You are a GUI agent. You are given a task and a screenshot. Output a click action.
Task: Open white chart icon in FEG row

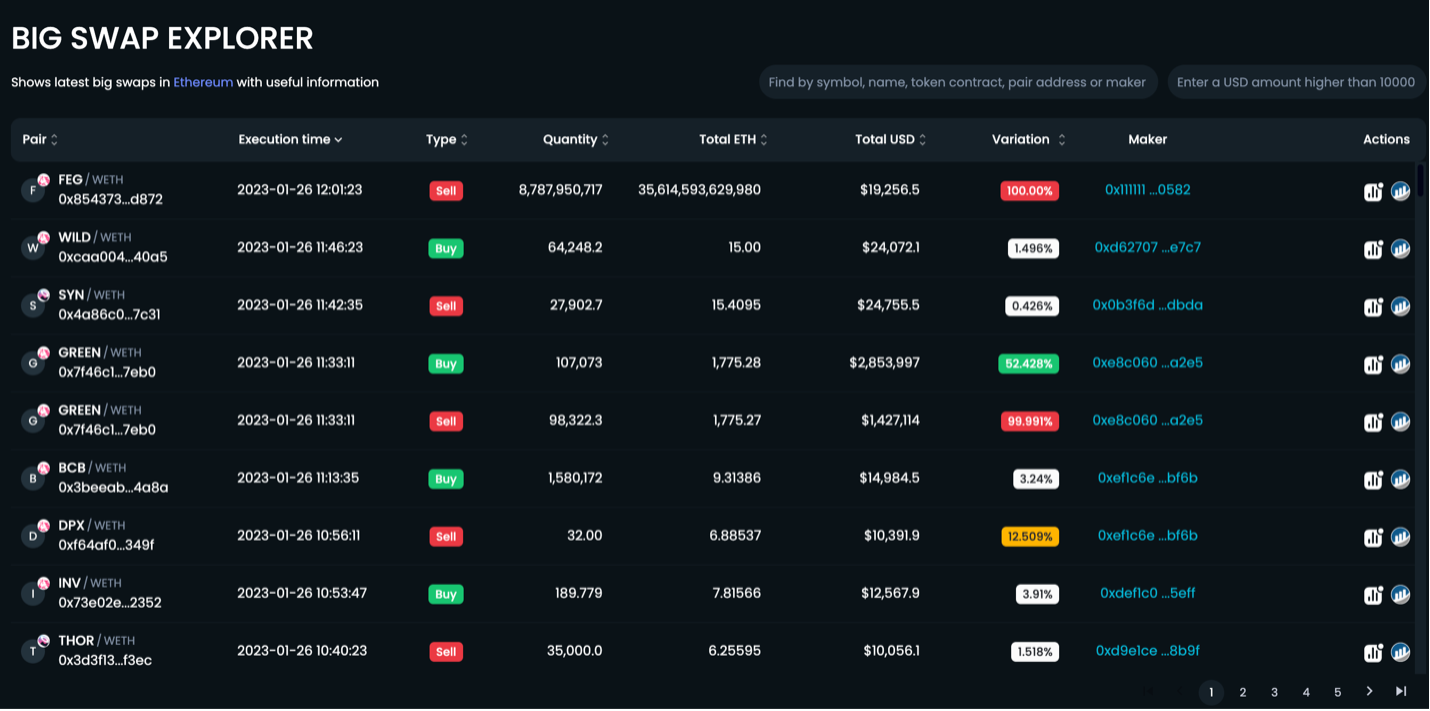(1373, 191)
